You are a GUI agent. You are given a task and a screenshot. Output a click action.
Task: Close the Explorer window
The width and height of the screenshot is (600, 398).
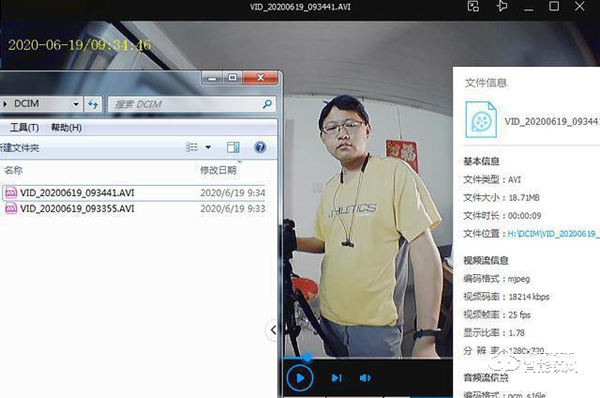260,78
